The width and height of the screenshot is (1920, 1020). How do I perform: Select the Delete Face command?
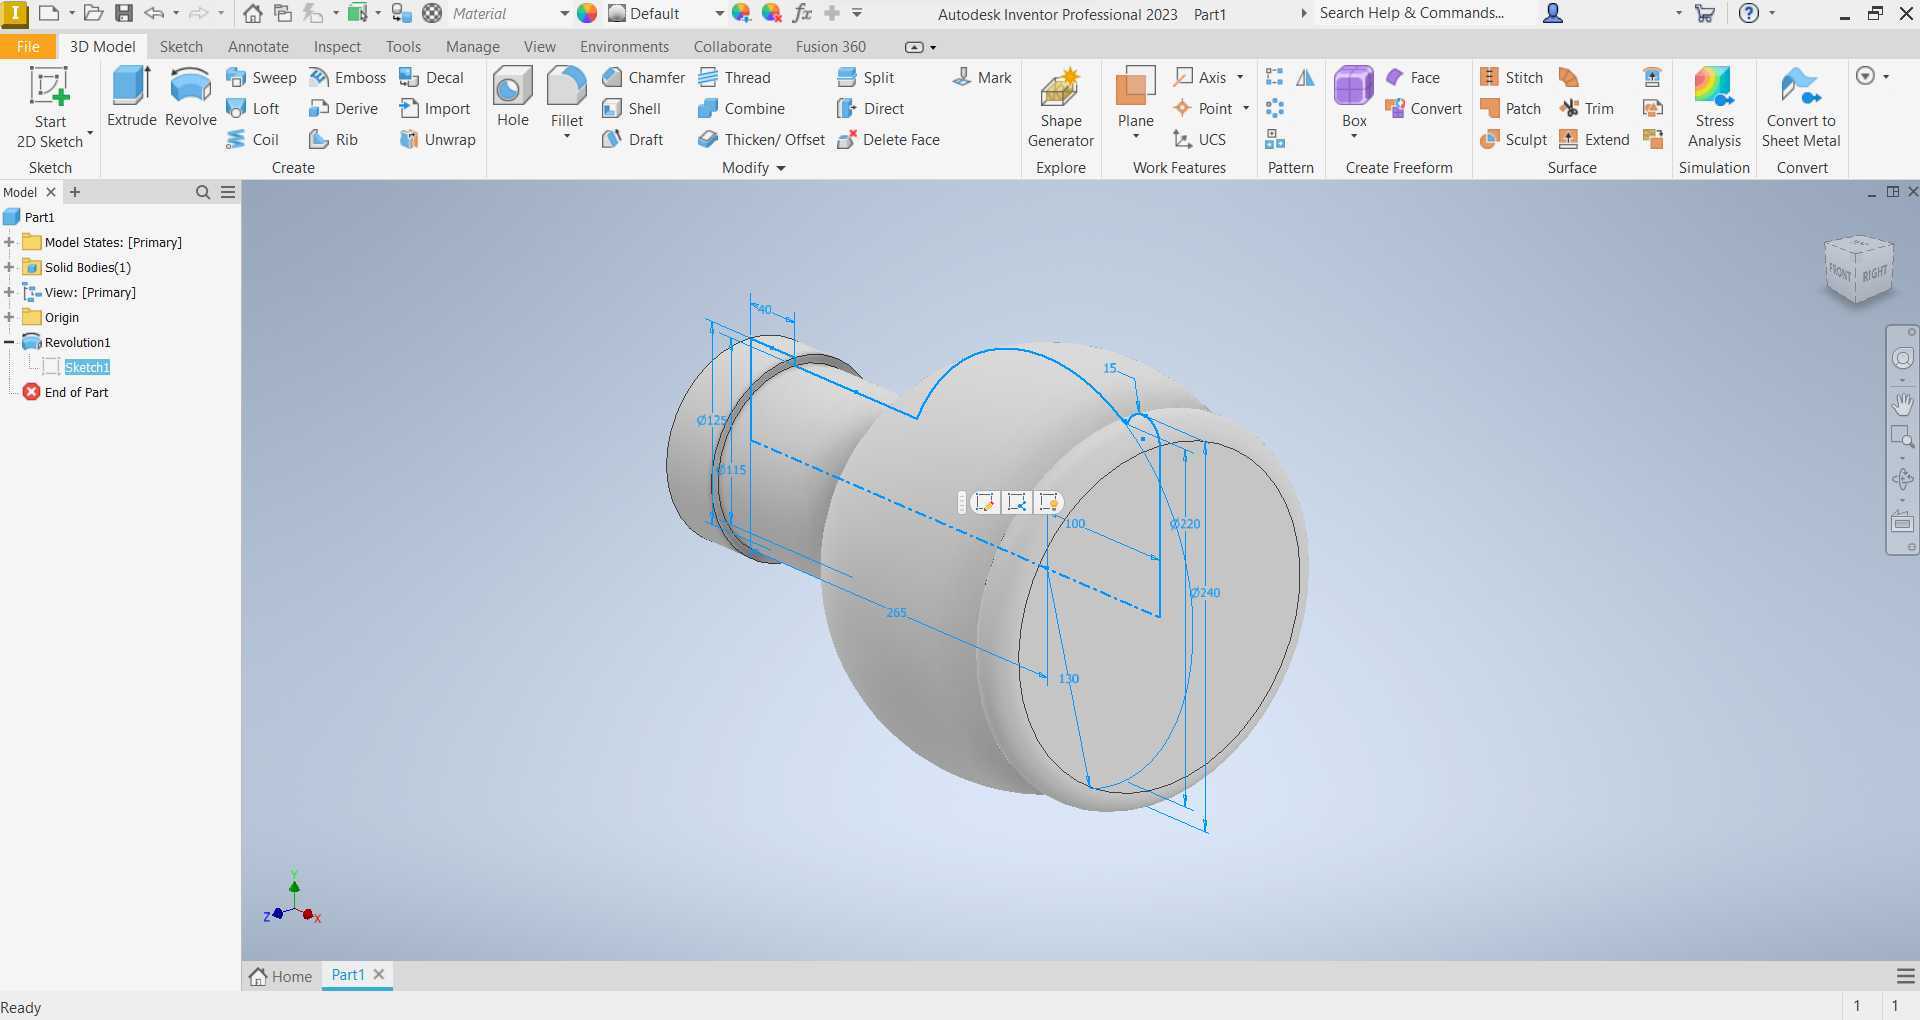pyautogui.click(x=888, y=139)
